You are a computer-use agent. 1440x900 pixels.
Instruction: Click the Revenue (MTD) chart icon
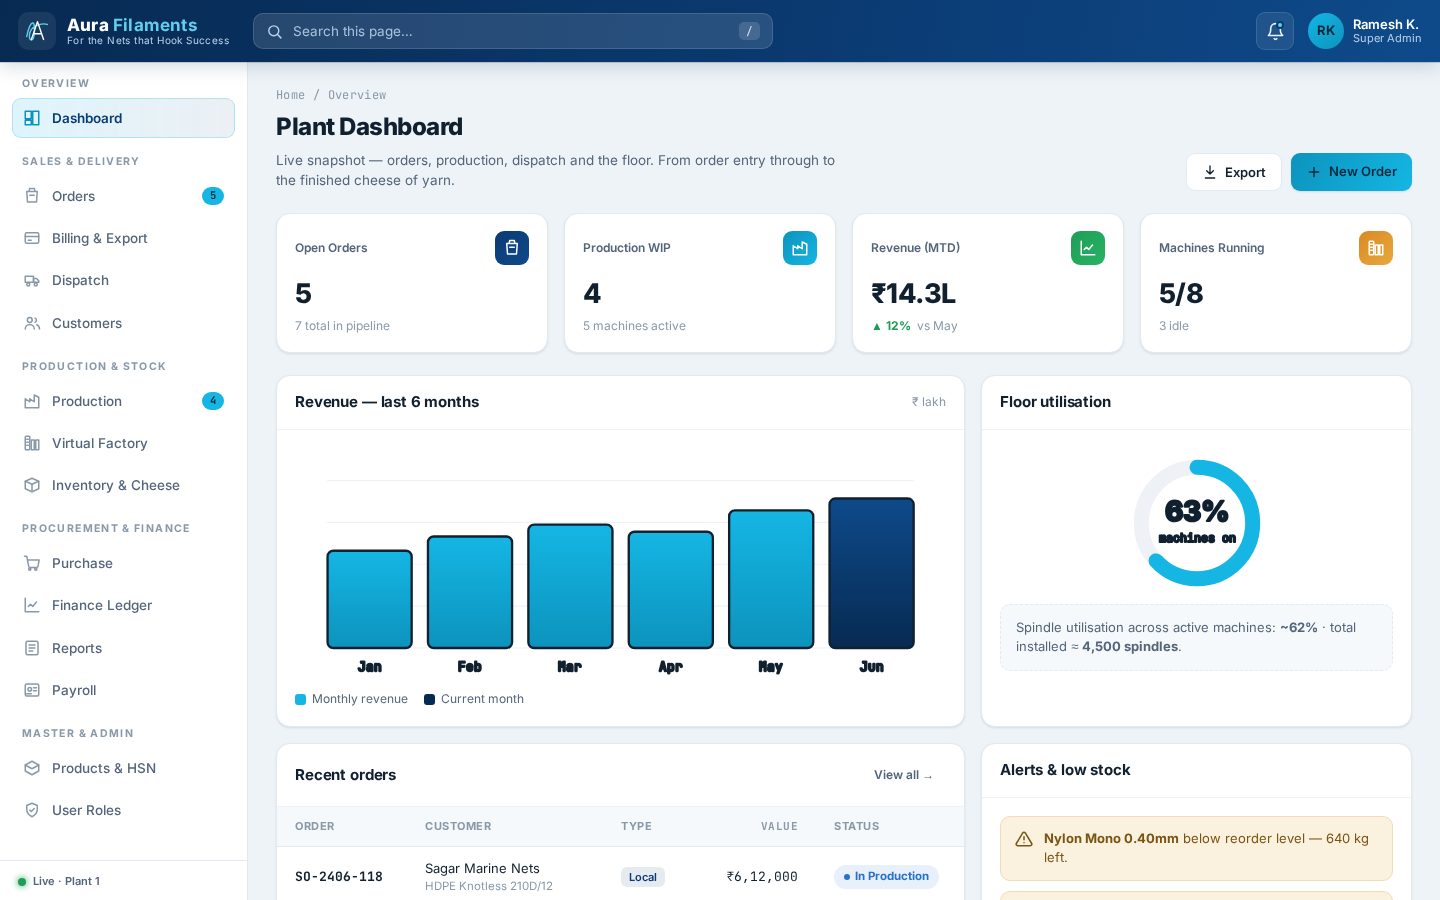pyautogui.click(x=1088, y=248)
